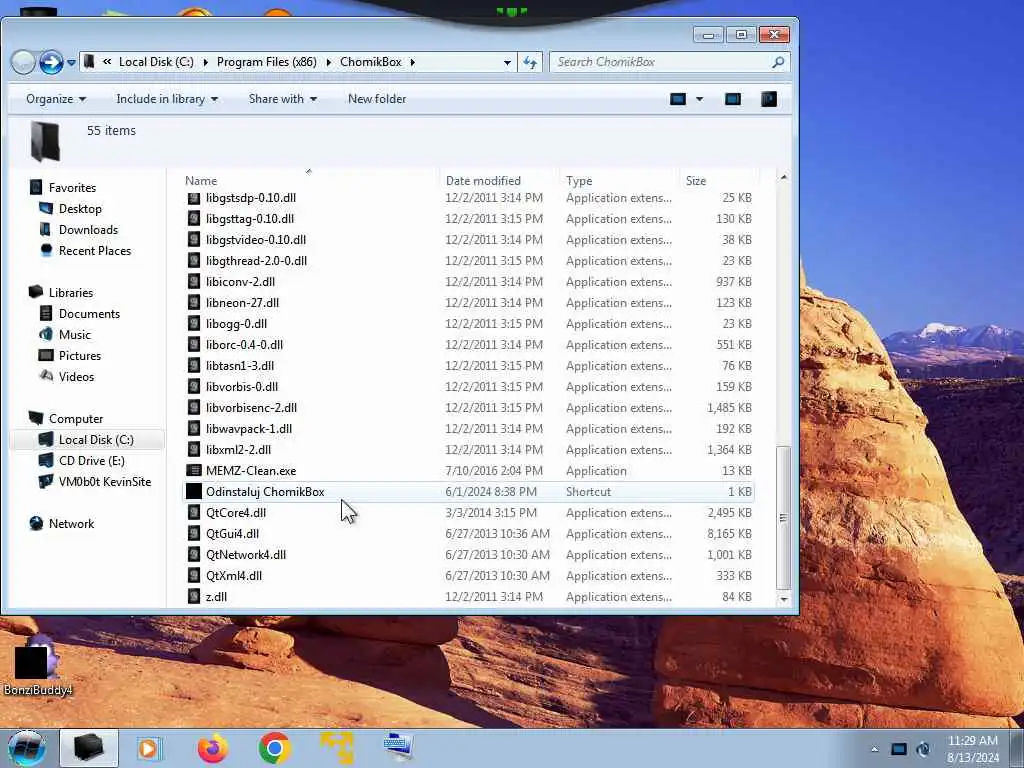The width and height of the screenshot is (1024, 768).
Task: Toggle the preview pane icon
Action: (x=733, y=99)
